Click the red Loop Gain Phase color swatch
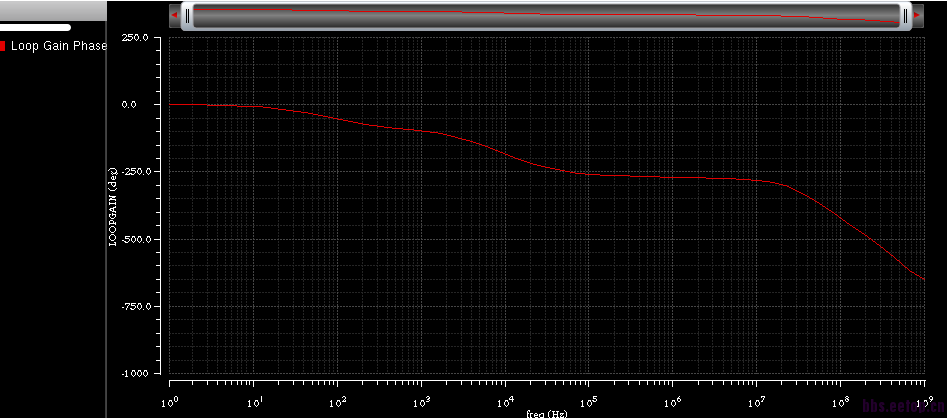Viewport: 947px width, 418px height. click(2, 46)
